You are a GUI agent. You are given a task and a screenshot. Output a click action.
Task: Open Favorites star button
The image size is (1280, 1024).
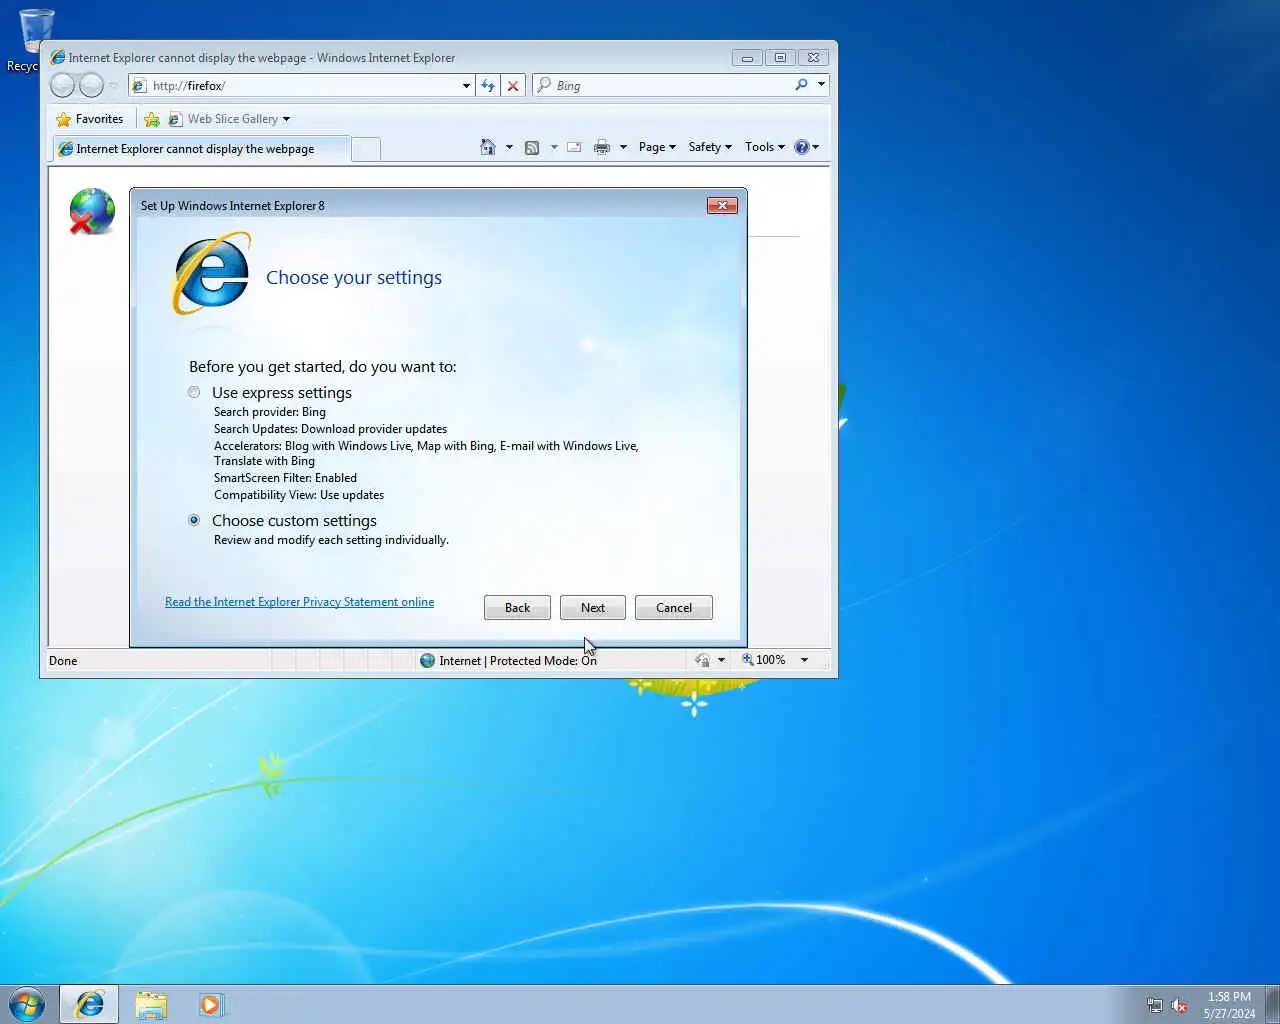coord(90,119)
